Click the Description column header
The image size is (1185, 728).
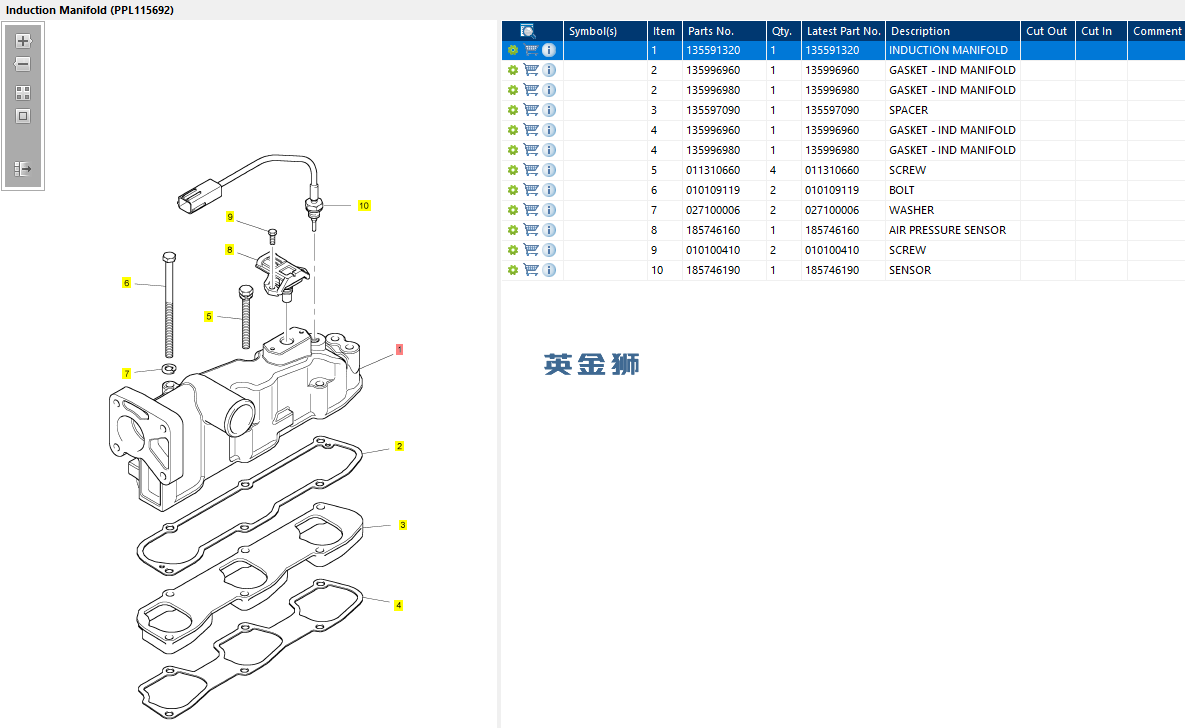(920, 31)
